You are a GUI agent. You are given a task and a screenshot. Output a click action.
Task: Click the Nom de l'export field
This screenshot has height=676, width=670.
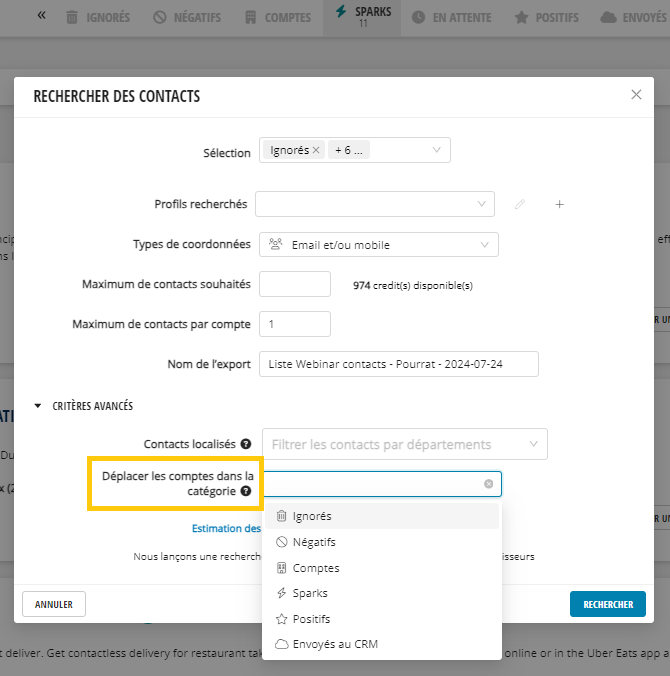399,364
